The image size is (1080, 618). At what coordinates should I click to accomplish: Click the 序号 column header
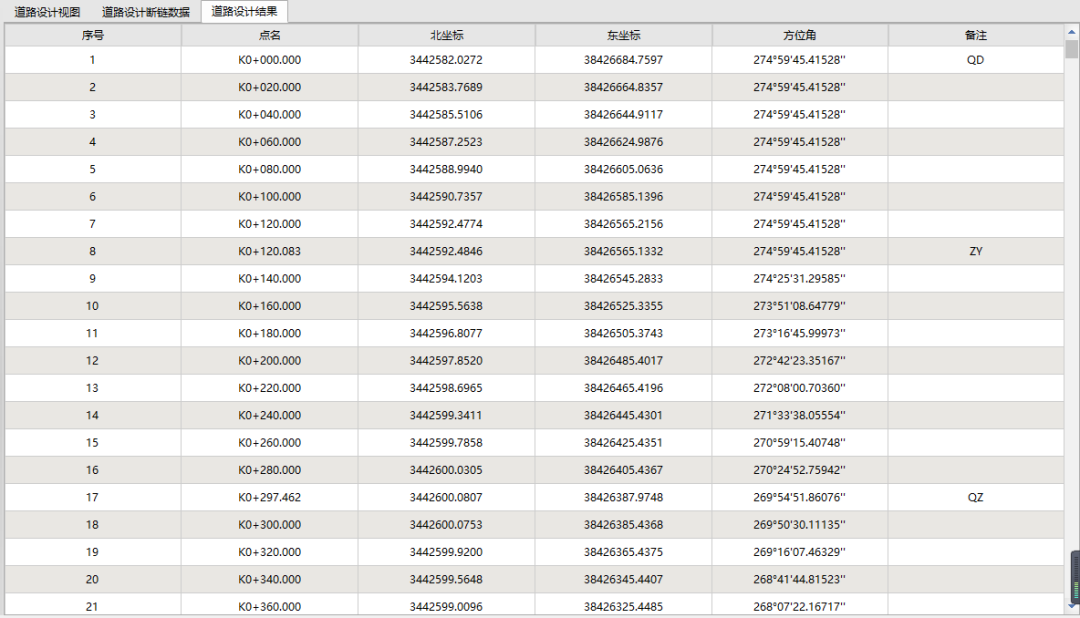click(x=92, y=34)
